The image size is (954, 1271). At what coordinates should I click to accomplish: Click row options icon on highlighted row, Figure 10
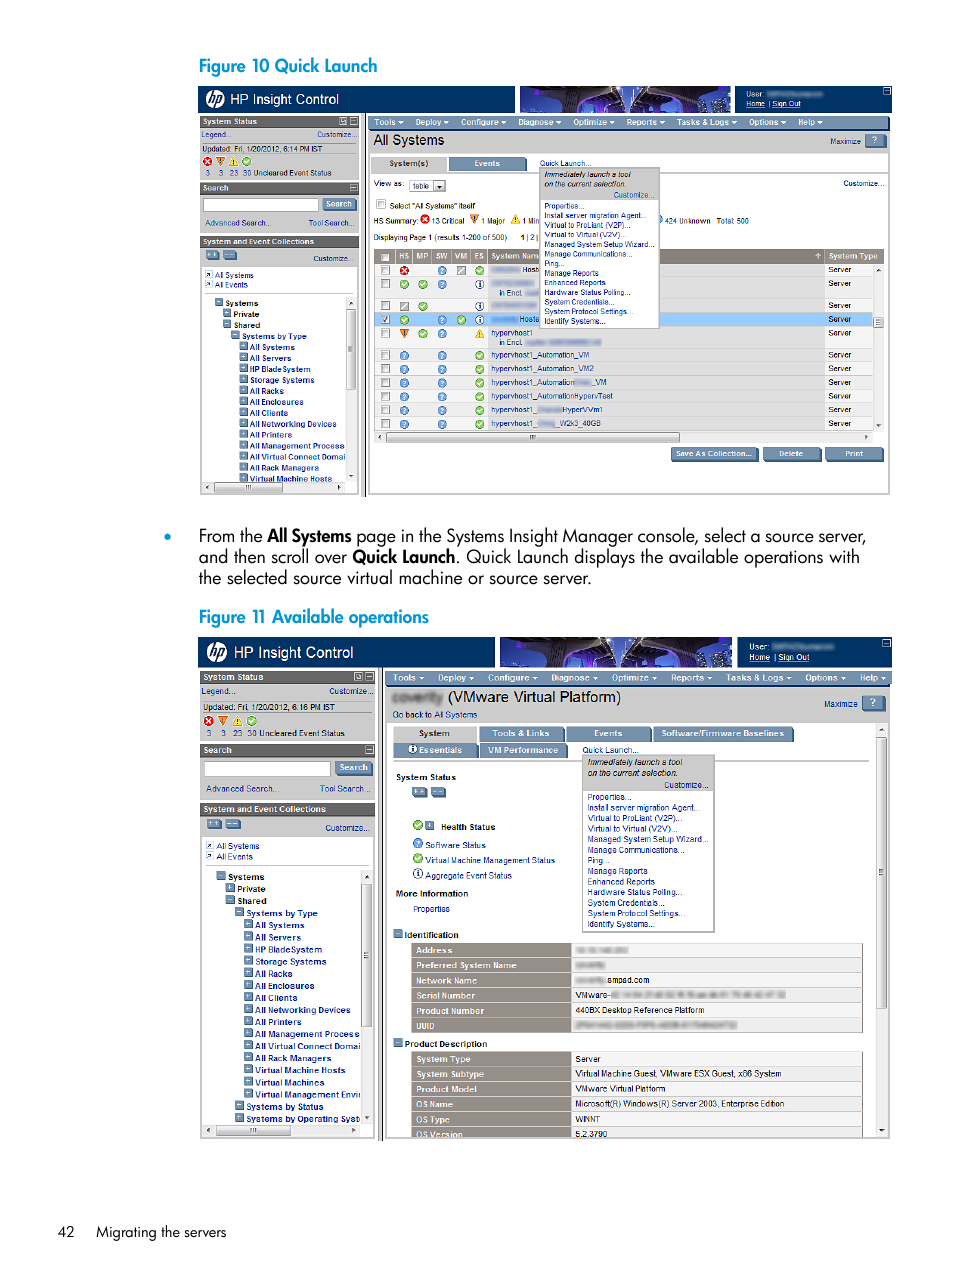879,322
